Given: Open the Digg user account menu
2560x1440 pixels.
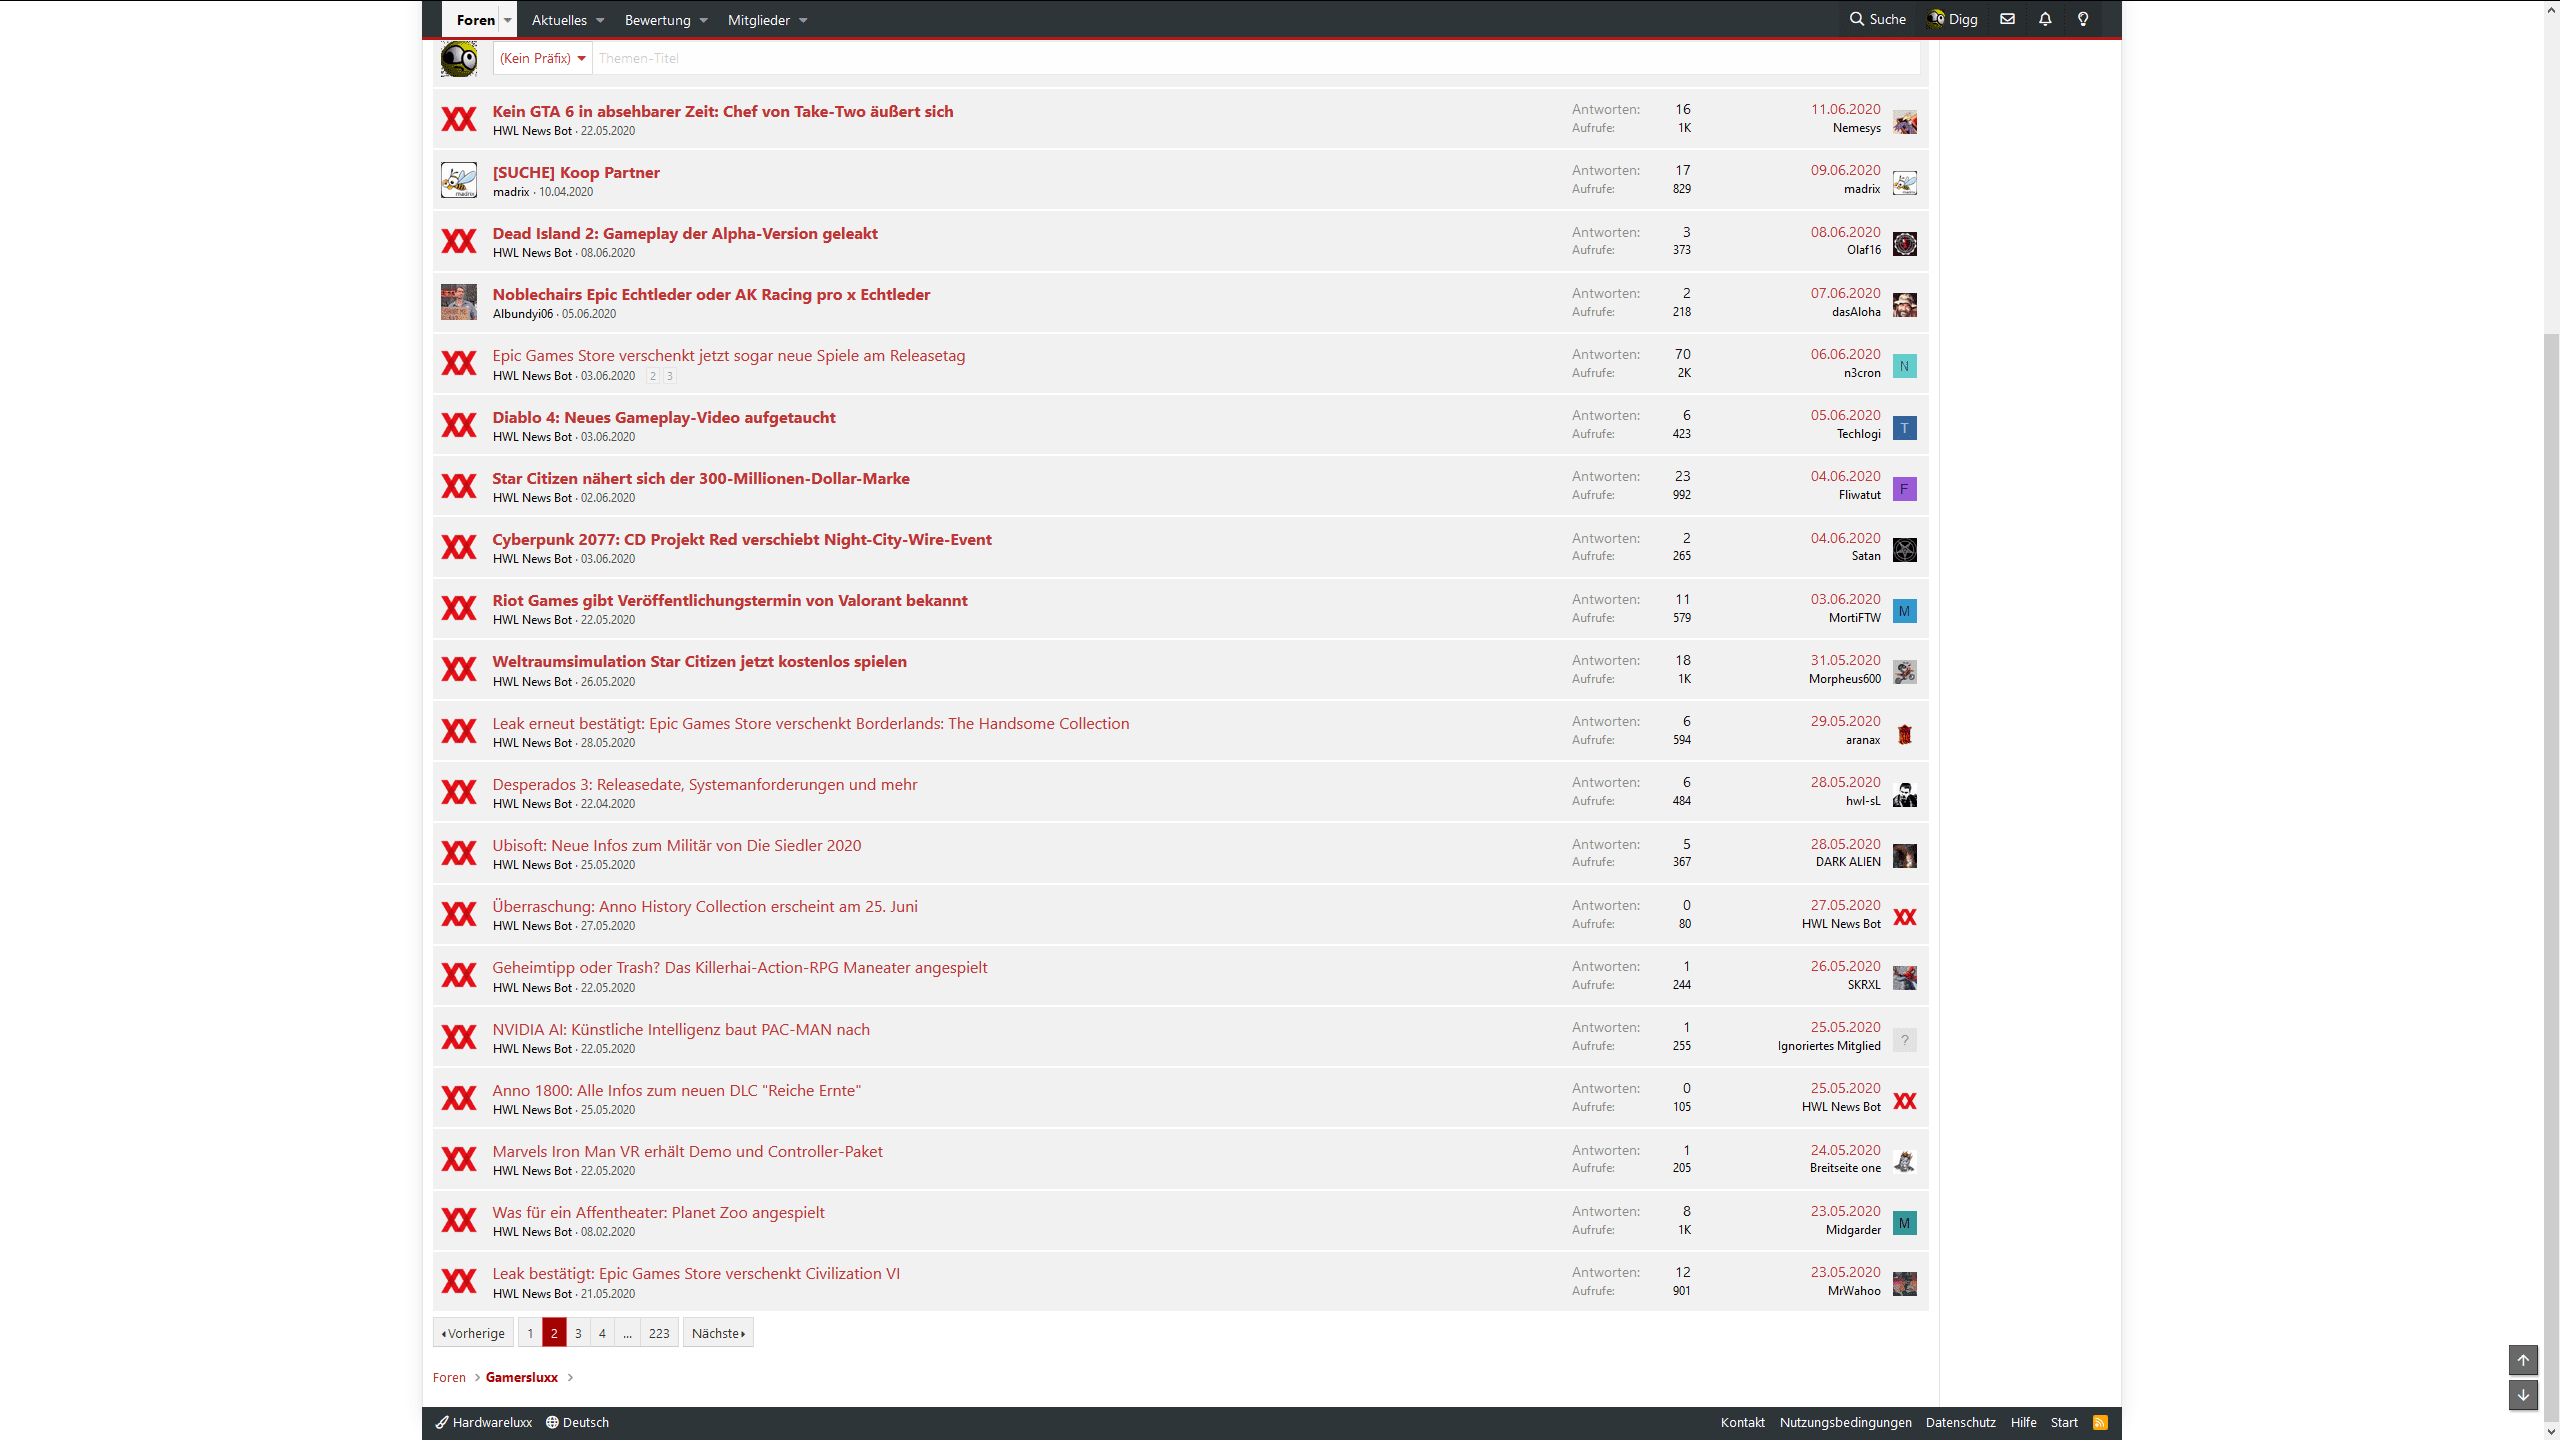Looking at the screenshot, I should (x=1952, y=19).
